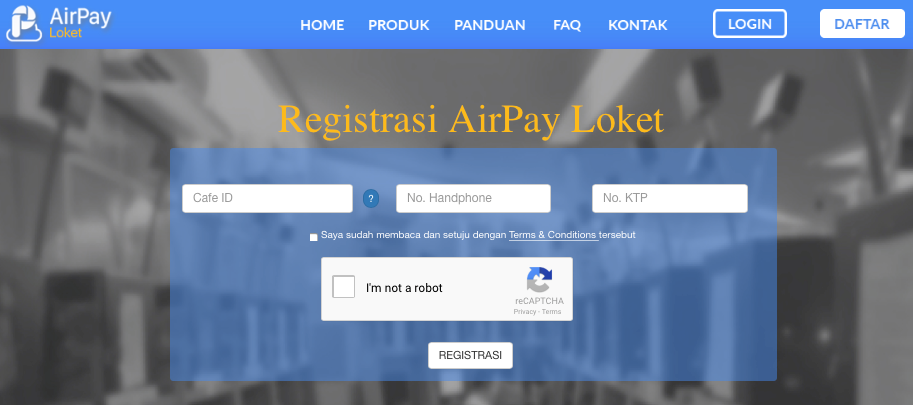Click the DAFTAR button

(862, 24)
